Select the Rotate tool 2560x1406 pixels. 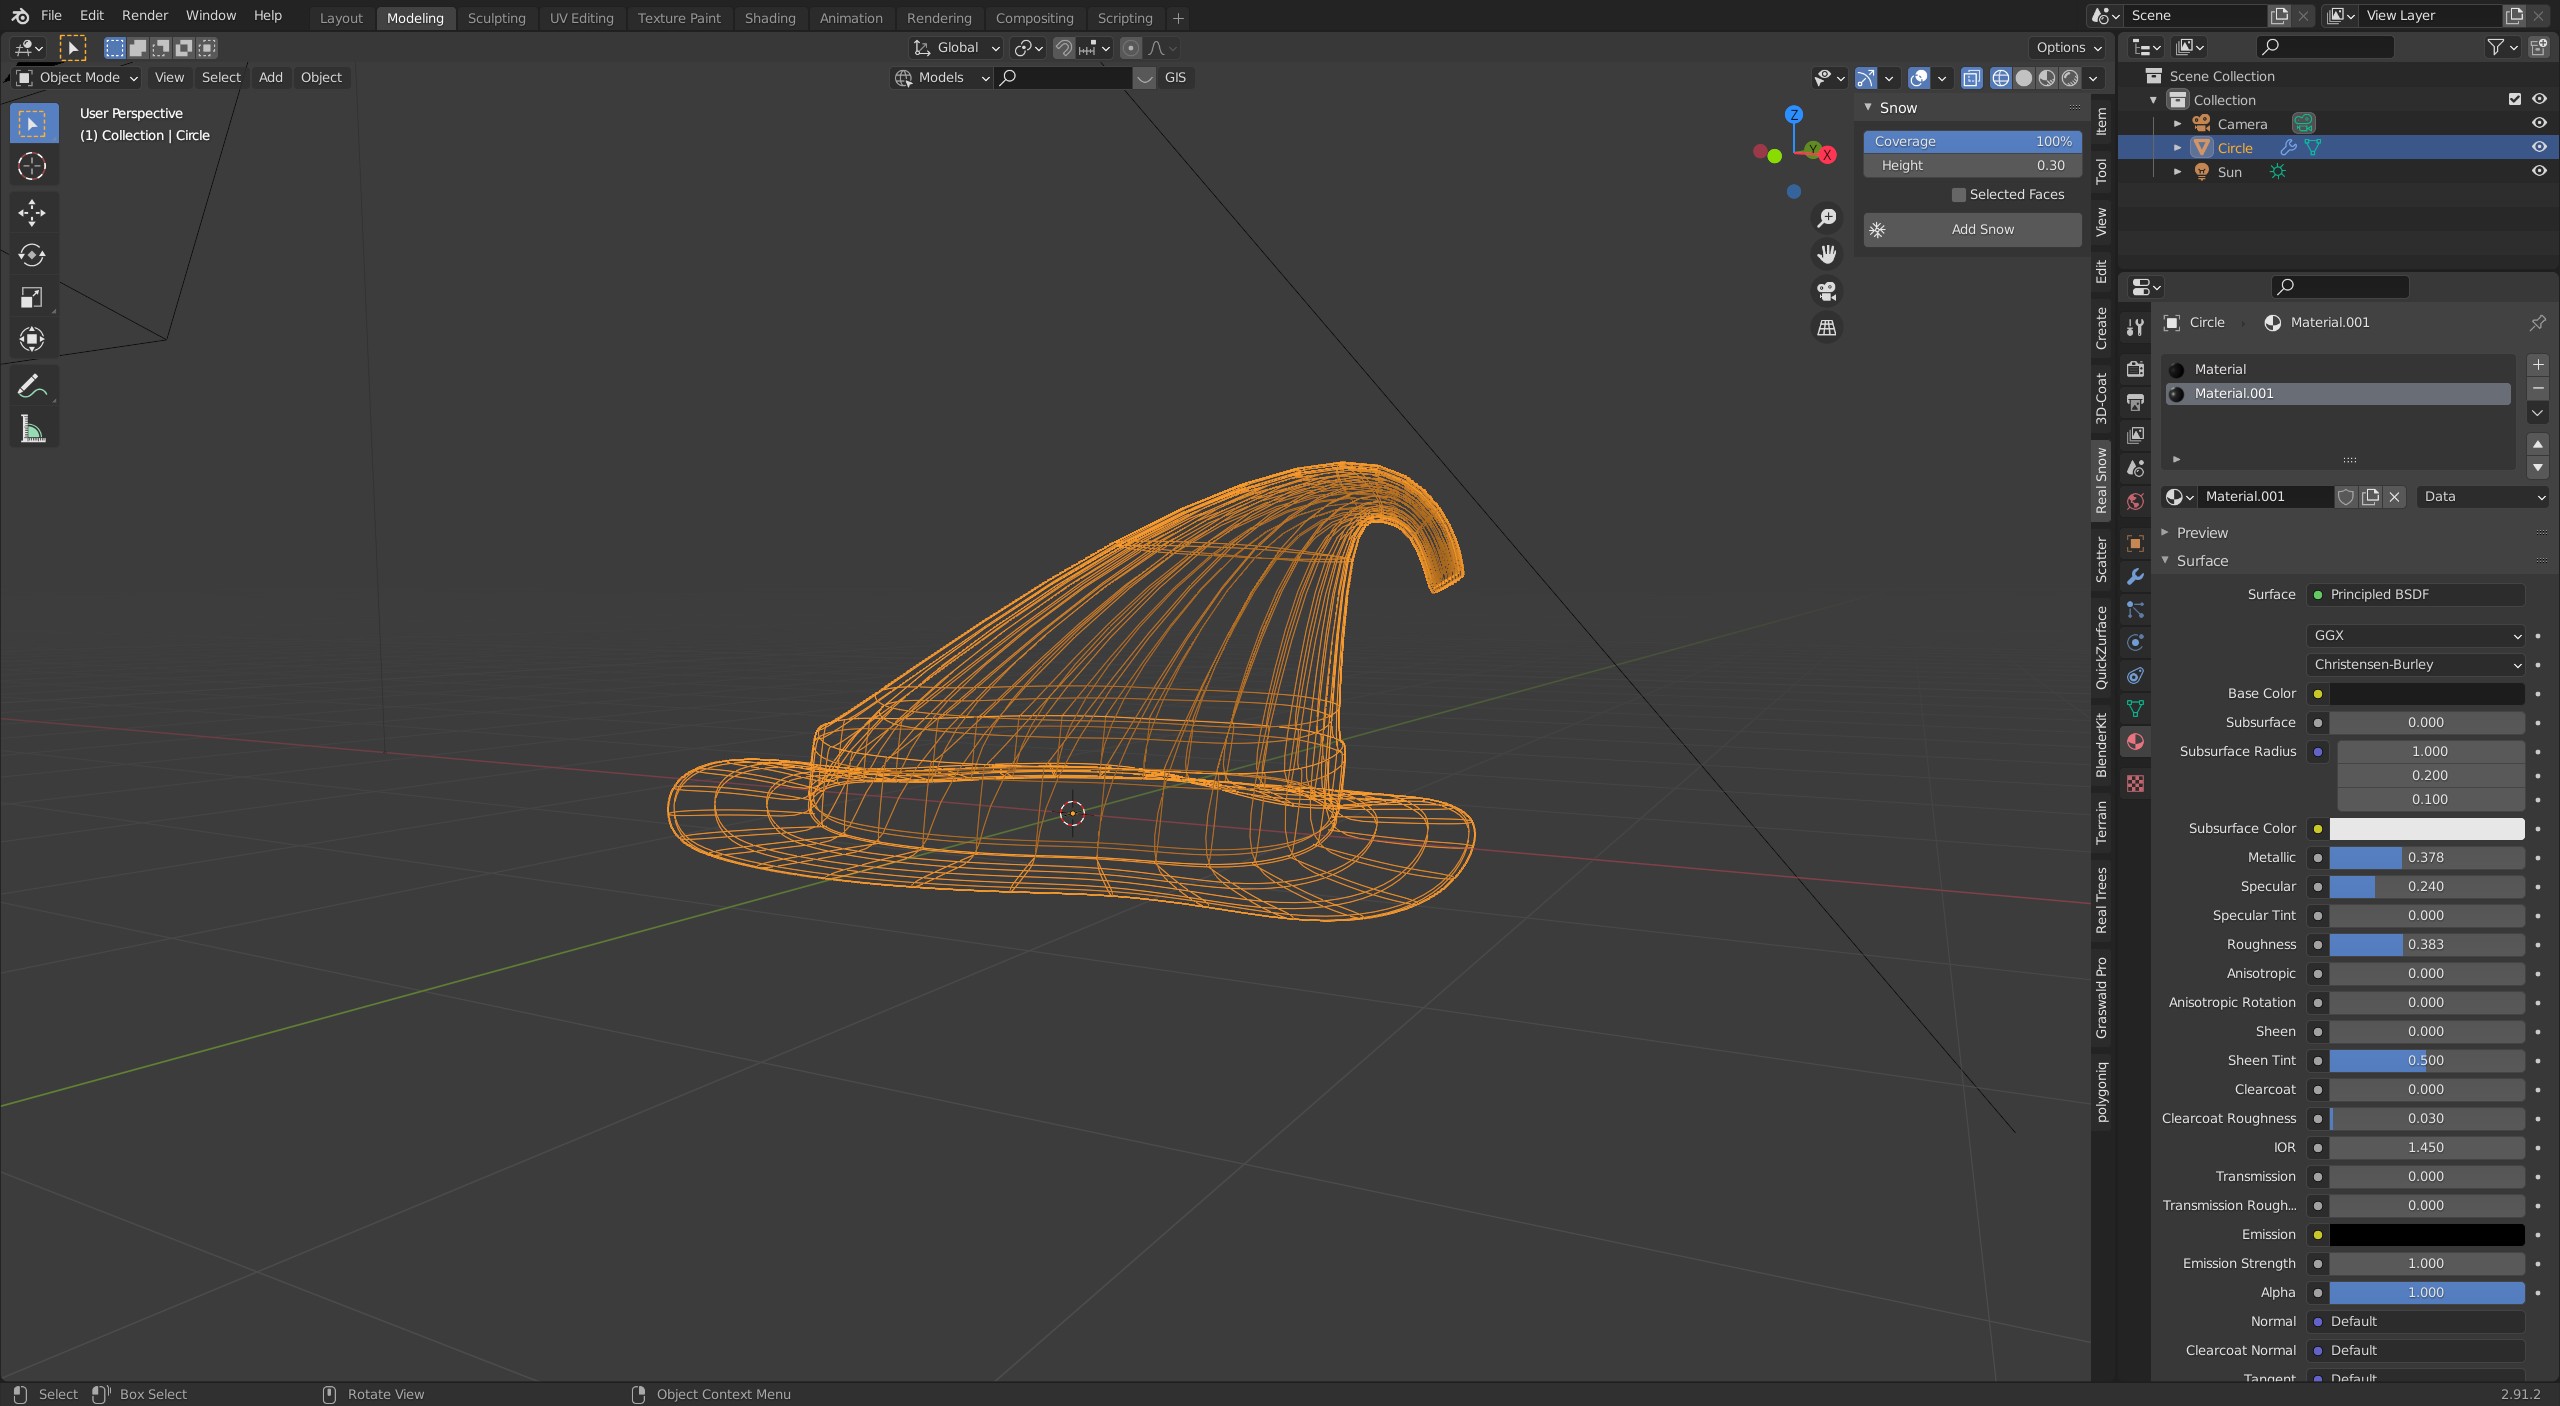(x=32, y=255)
